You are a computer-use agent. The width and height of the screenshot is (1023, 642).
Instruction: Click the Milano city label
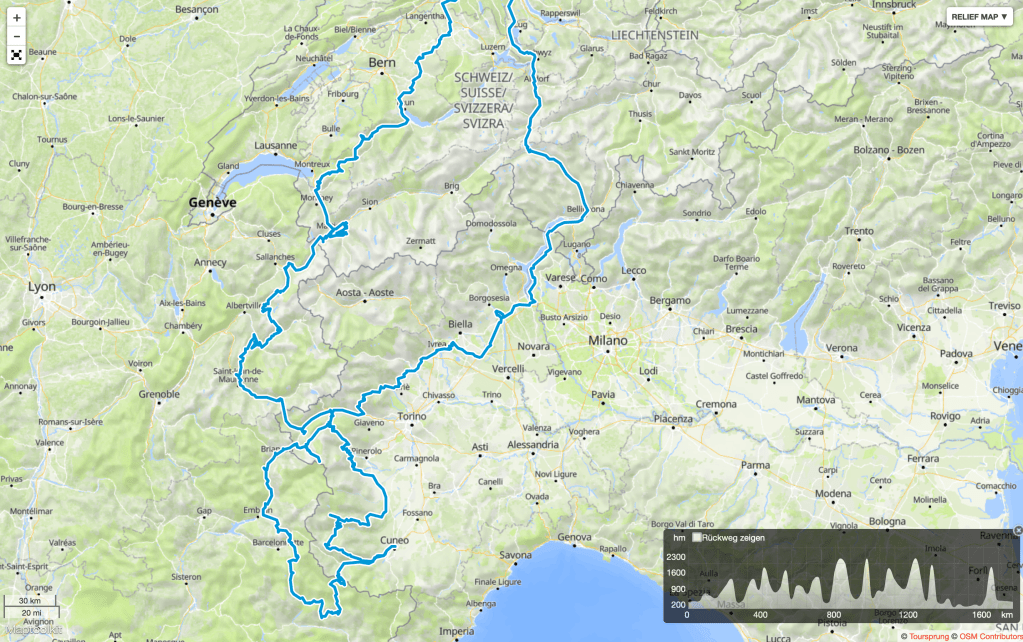coord(607,341)
